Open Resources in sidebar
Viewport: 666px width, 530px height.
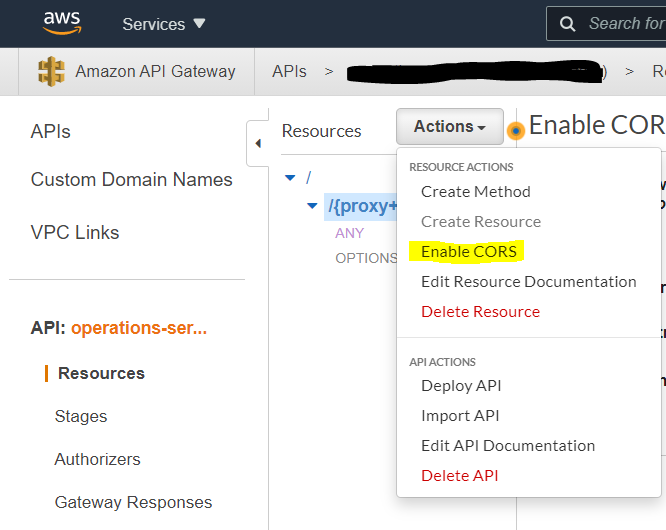(102, 373)
